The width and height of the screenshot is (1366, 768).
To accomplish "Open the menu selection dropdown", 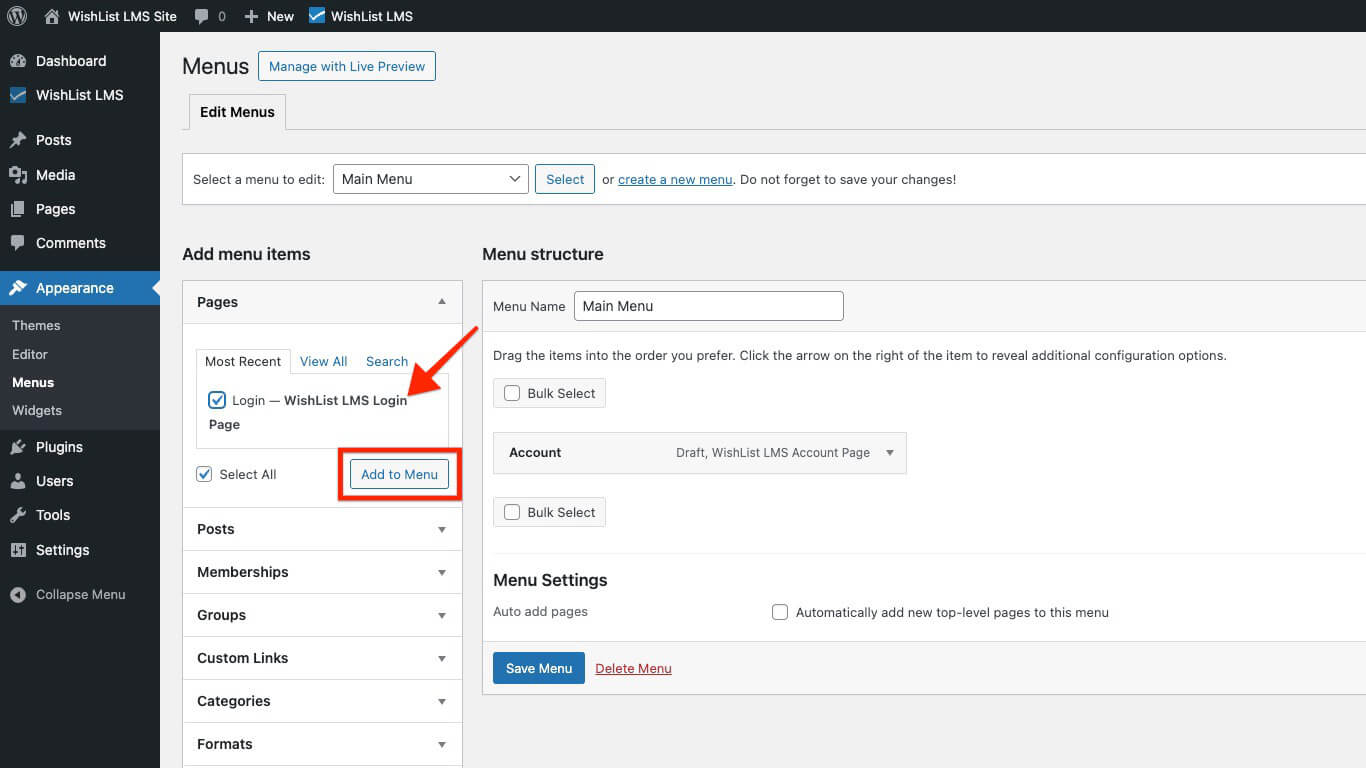I will tap(430, 178).
